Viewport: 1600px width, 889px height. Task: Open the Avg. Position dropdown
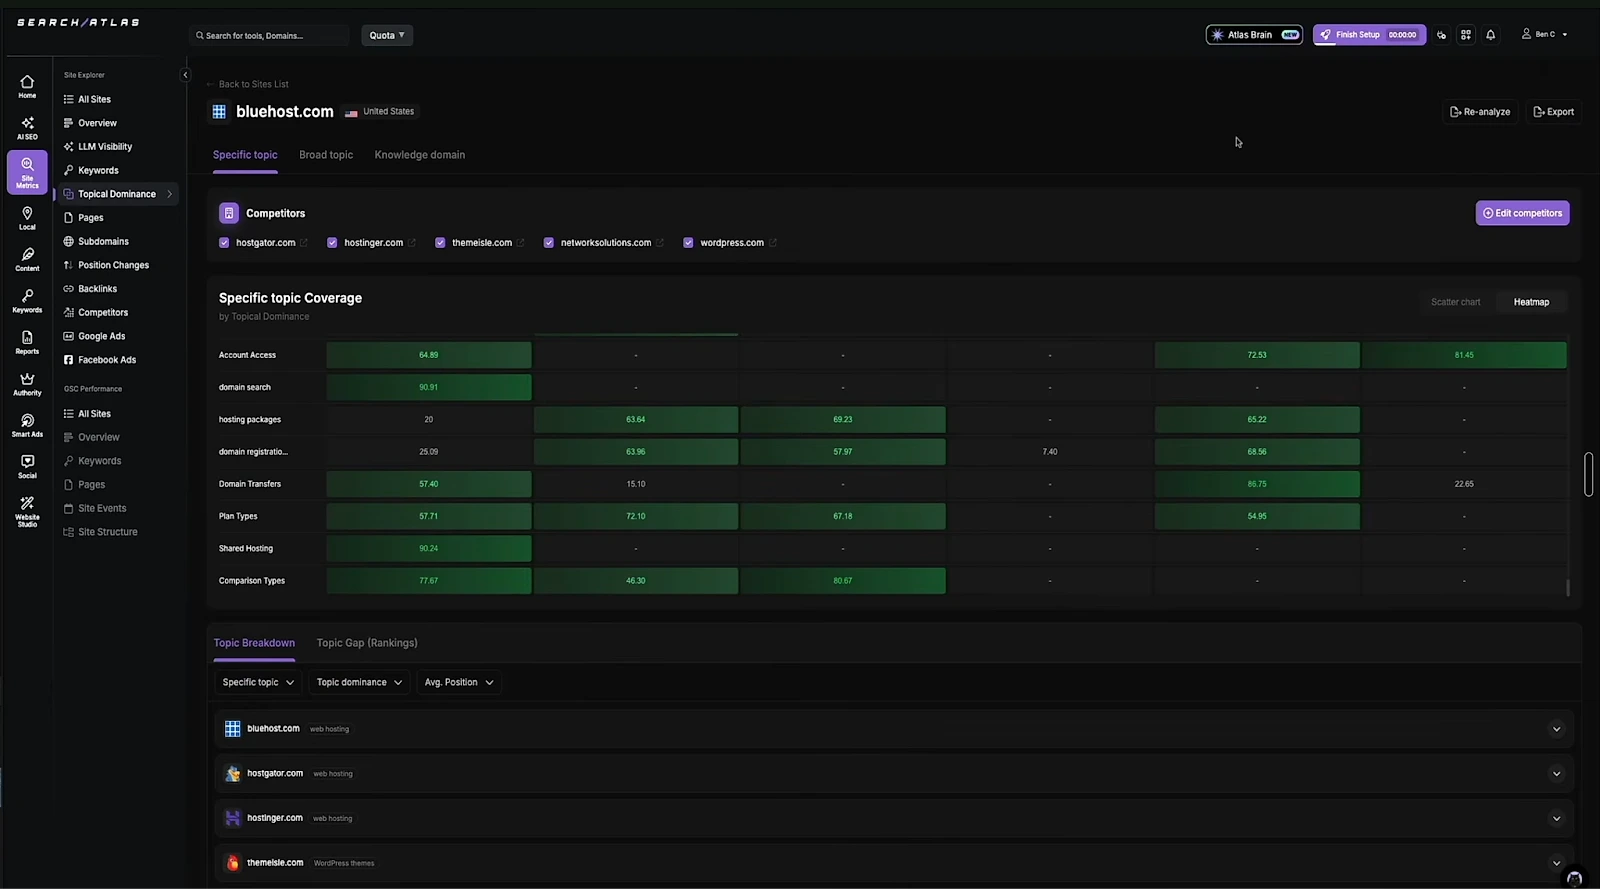pyautogui.click(x=459, y=682)
